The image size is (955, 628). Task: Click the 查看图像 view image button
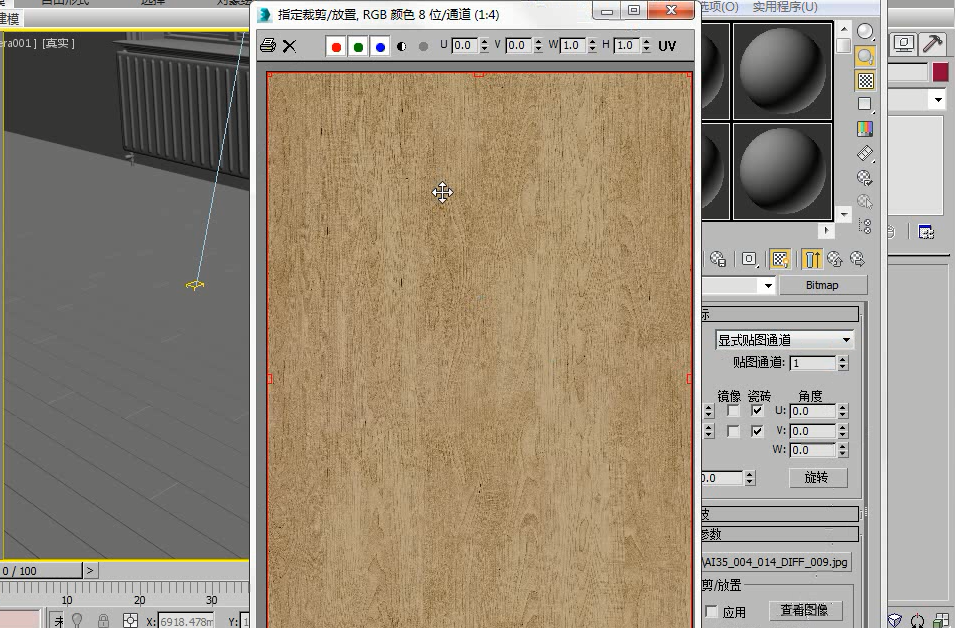tap(804, 610)
